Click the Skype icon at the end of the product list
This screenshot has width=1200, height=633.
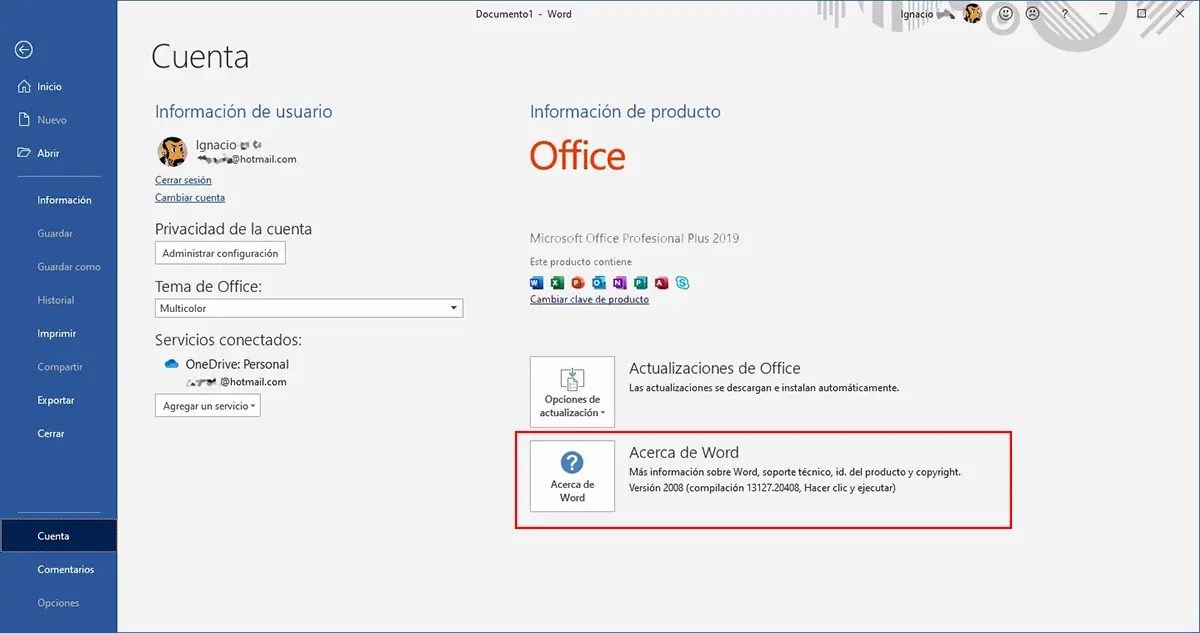coord(683,283)
